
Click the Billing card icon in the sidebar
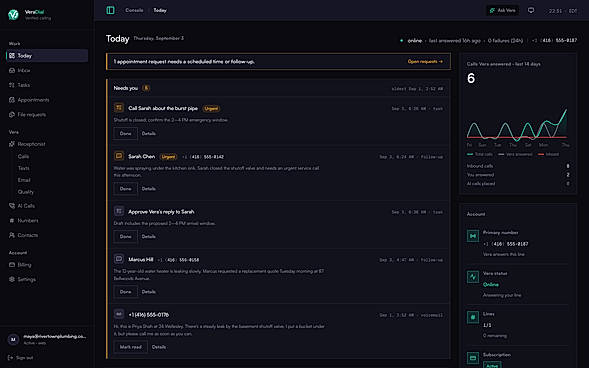click(x=12, y=265)
